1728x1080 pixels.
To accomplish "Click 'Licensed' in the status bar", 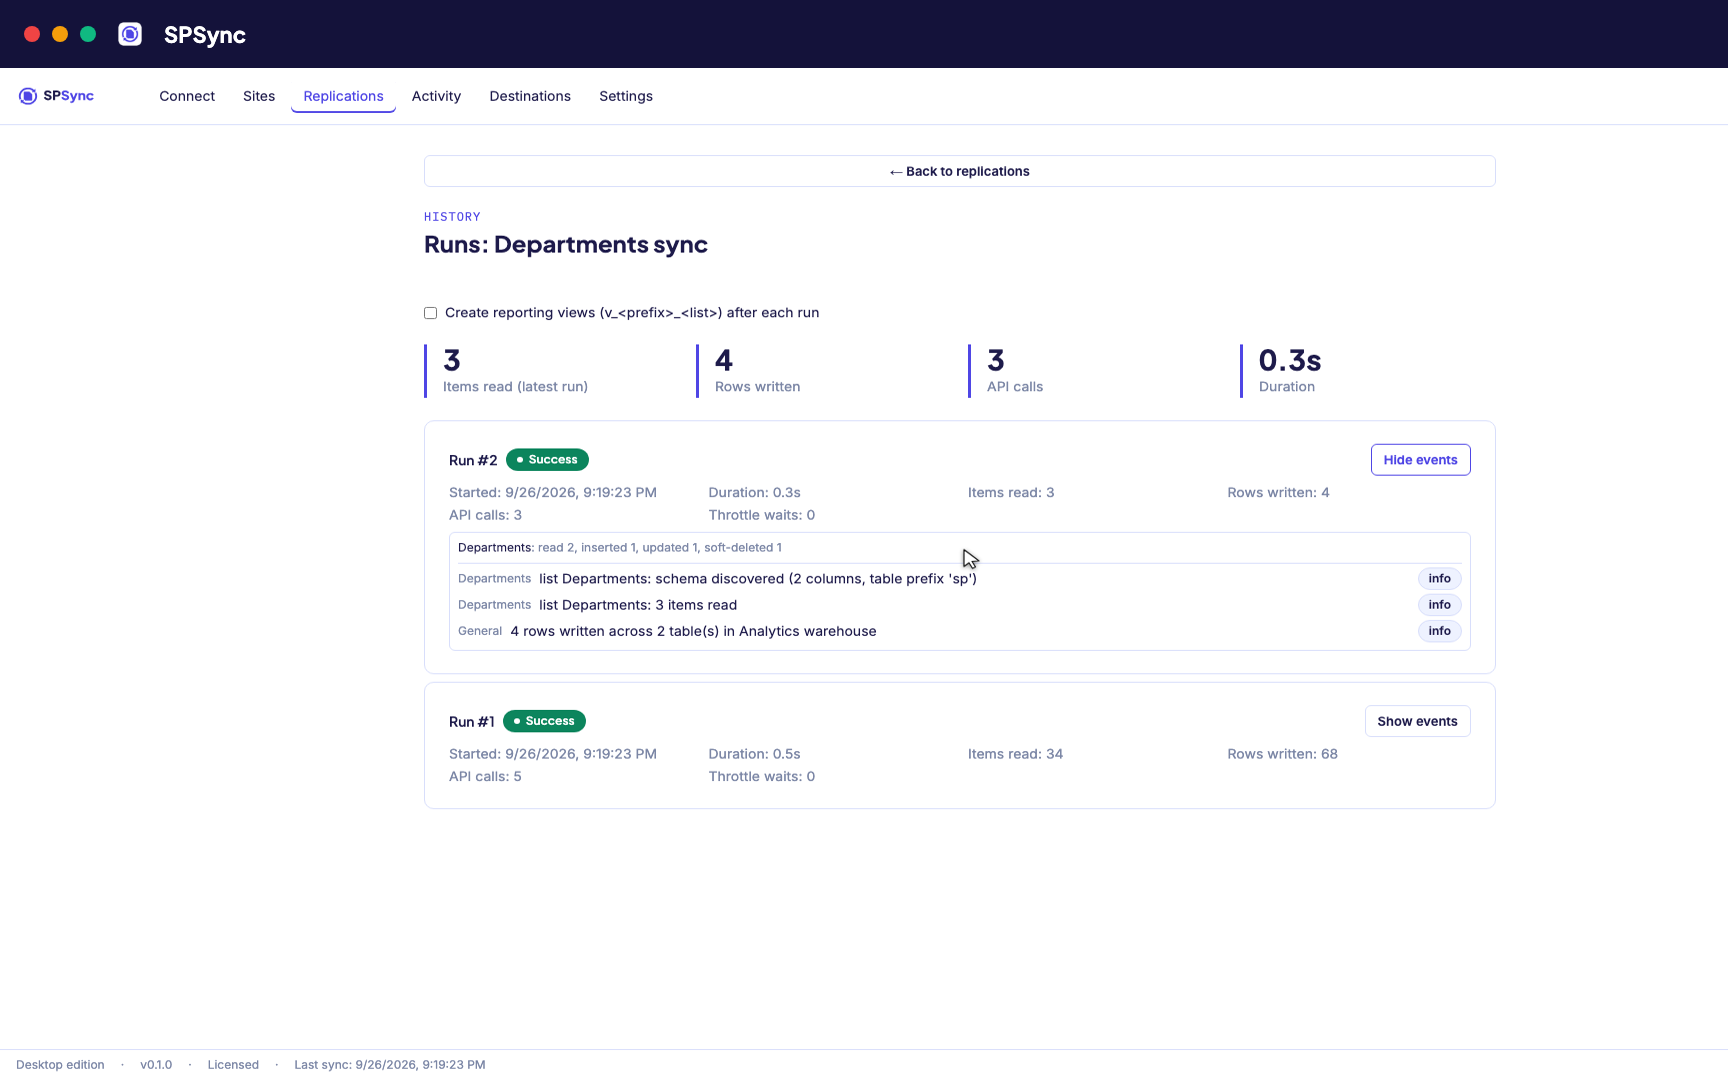I will (x=233, y=1065).
